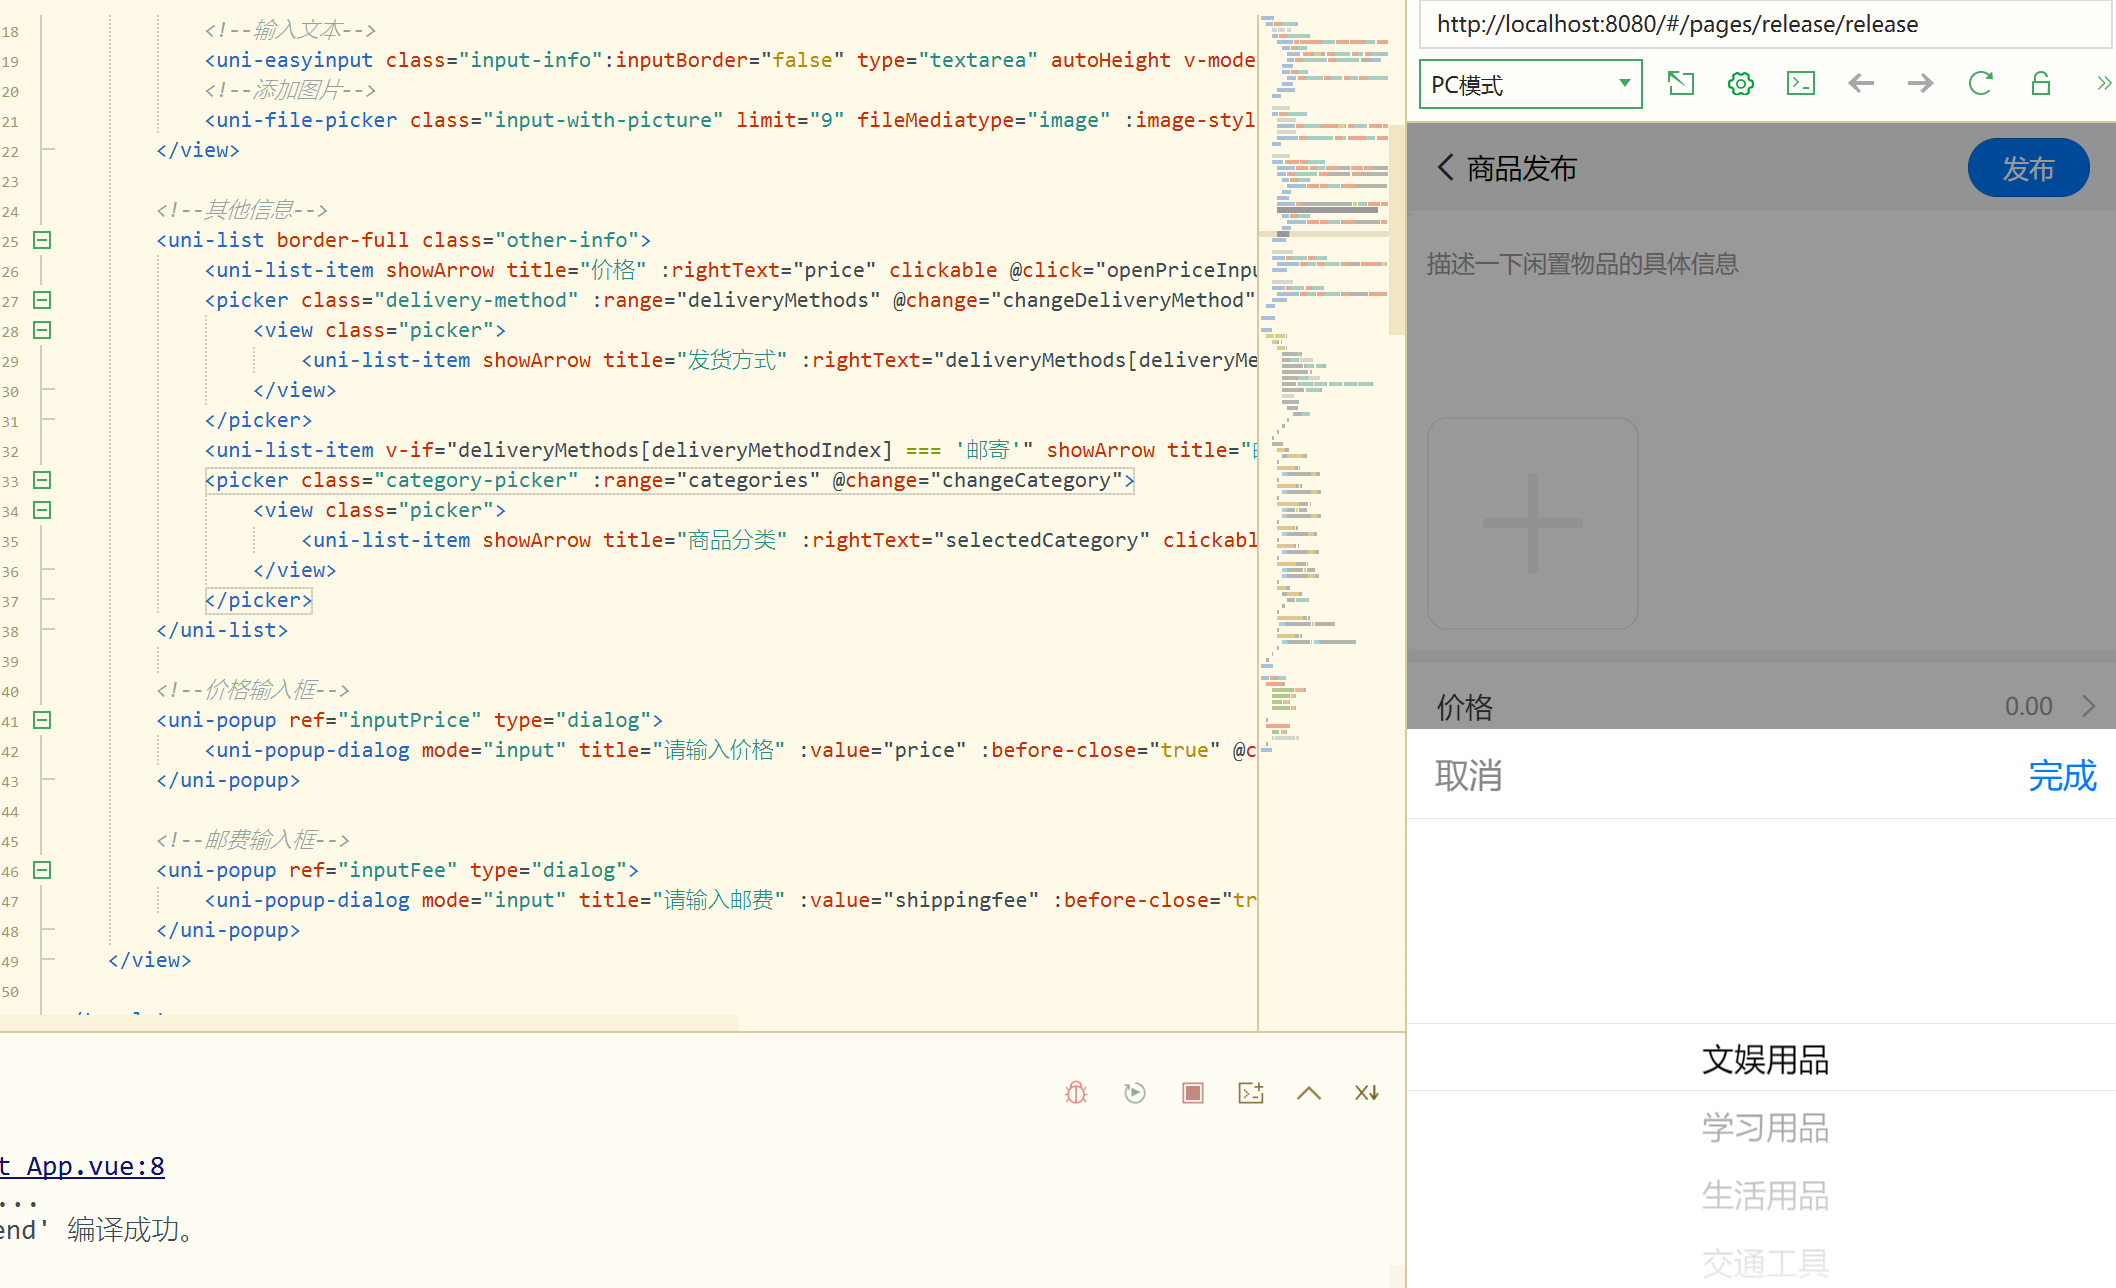Image resolution: width=2116 pixels, height=1288 pixels.
Task: Tap 取消 in the picker
Action: [1468, 776]
